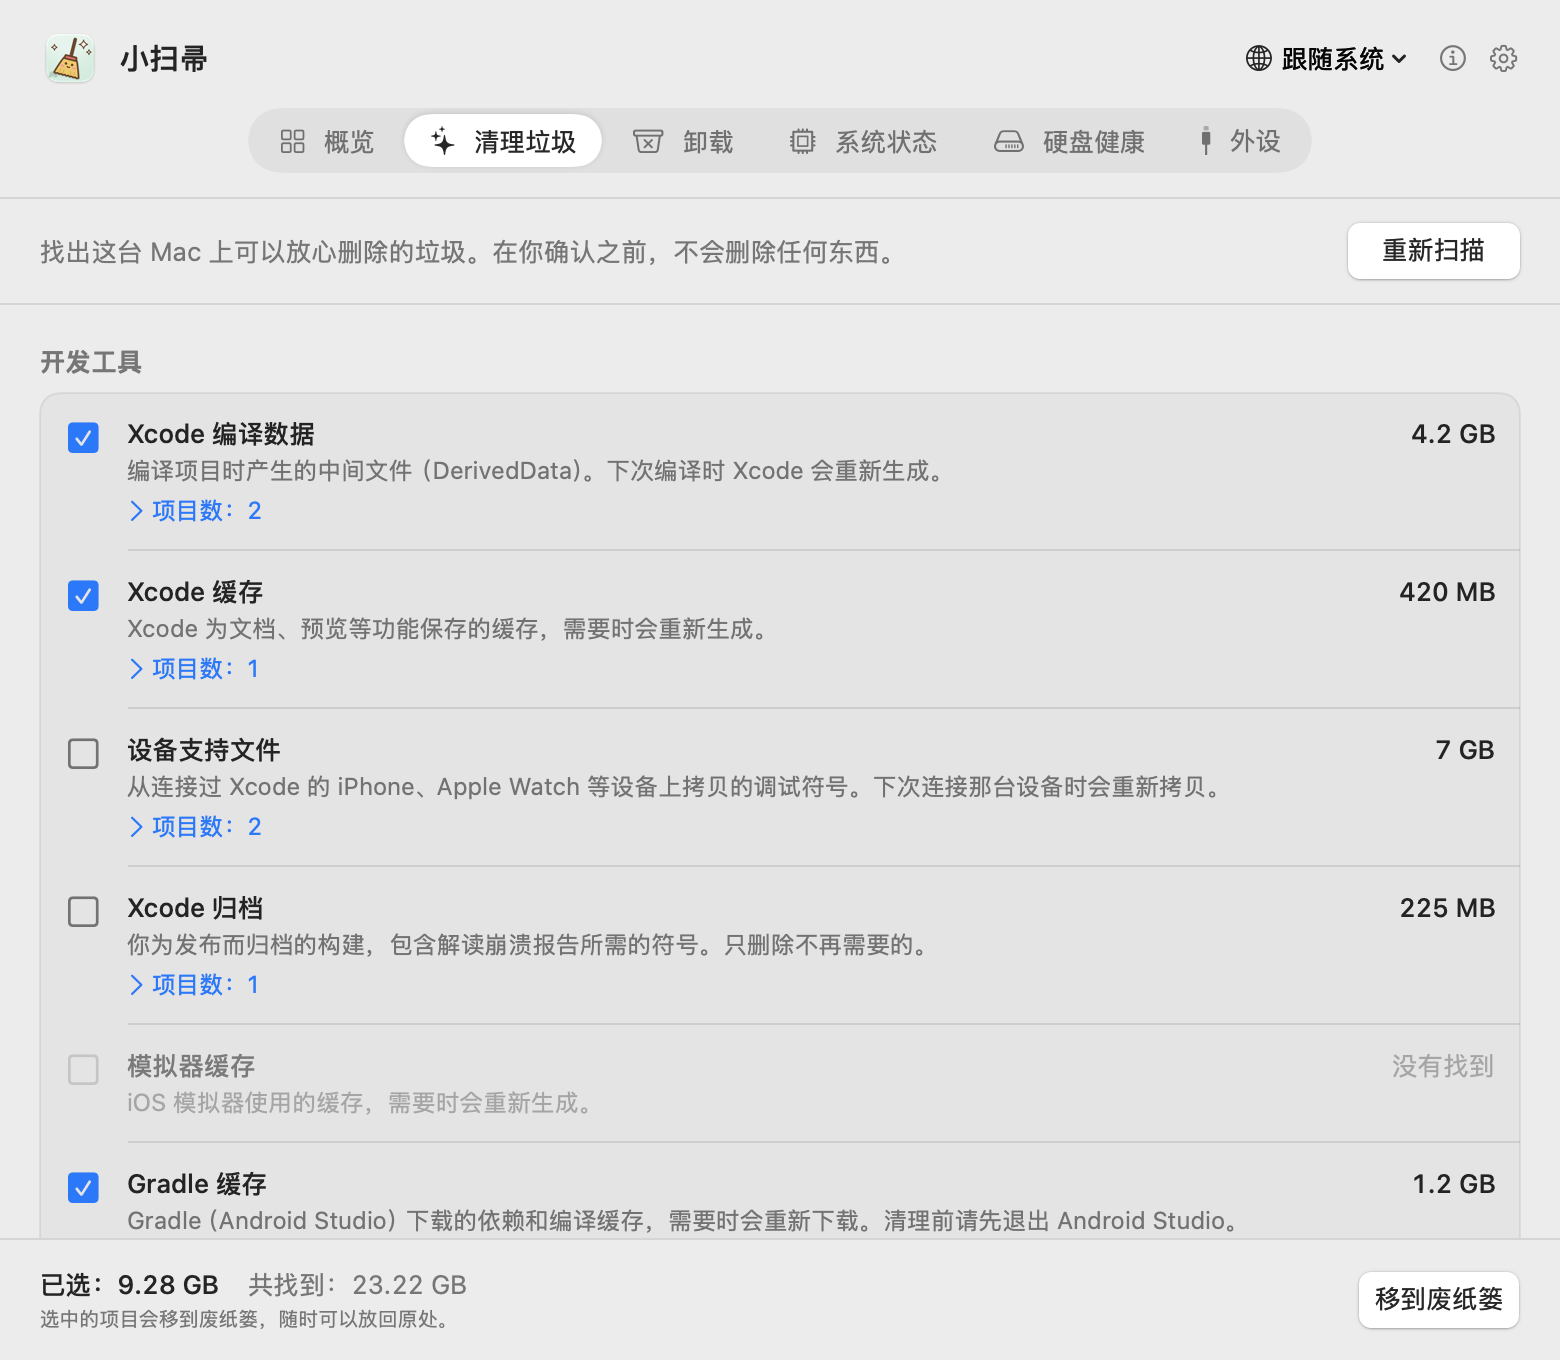The width and height of the screenshot is (1560, 1360).
Task: Click the 移到废纸篓 button
Action: (1439, 1300)
